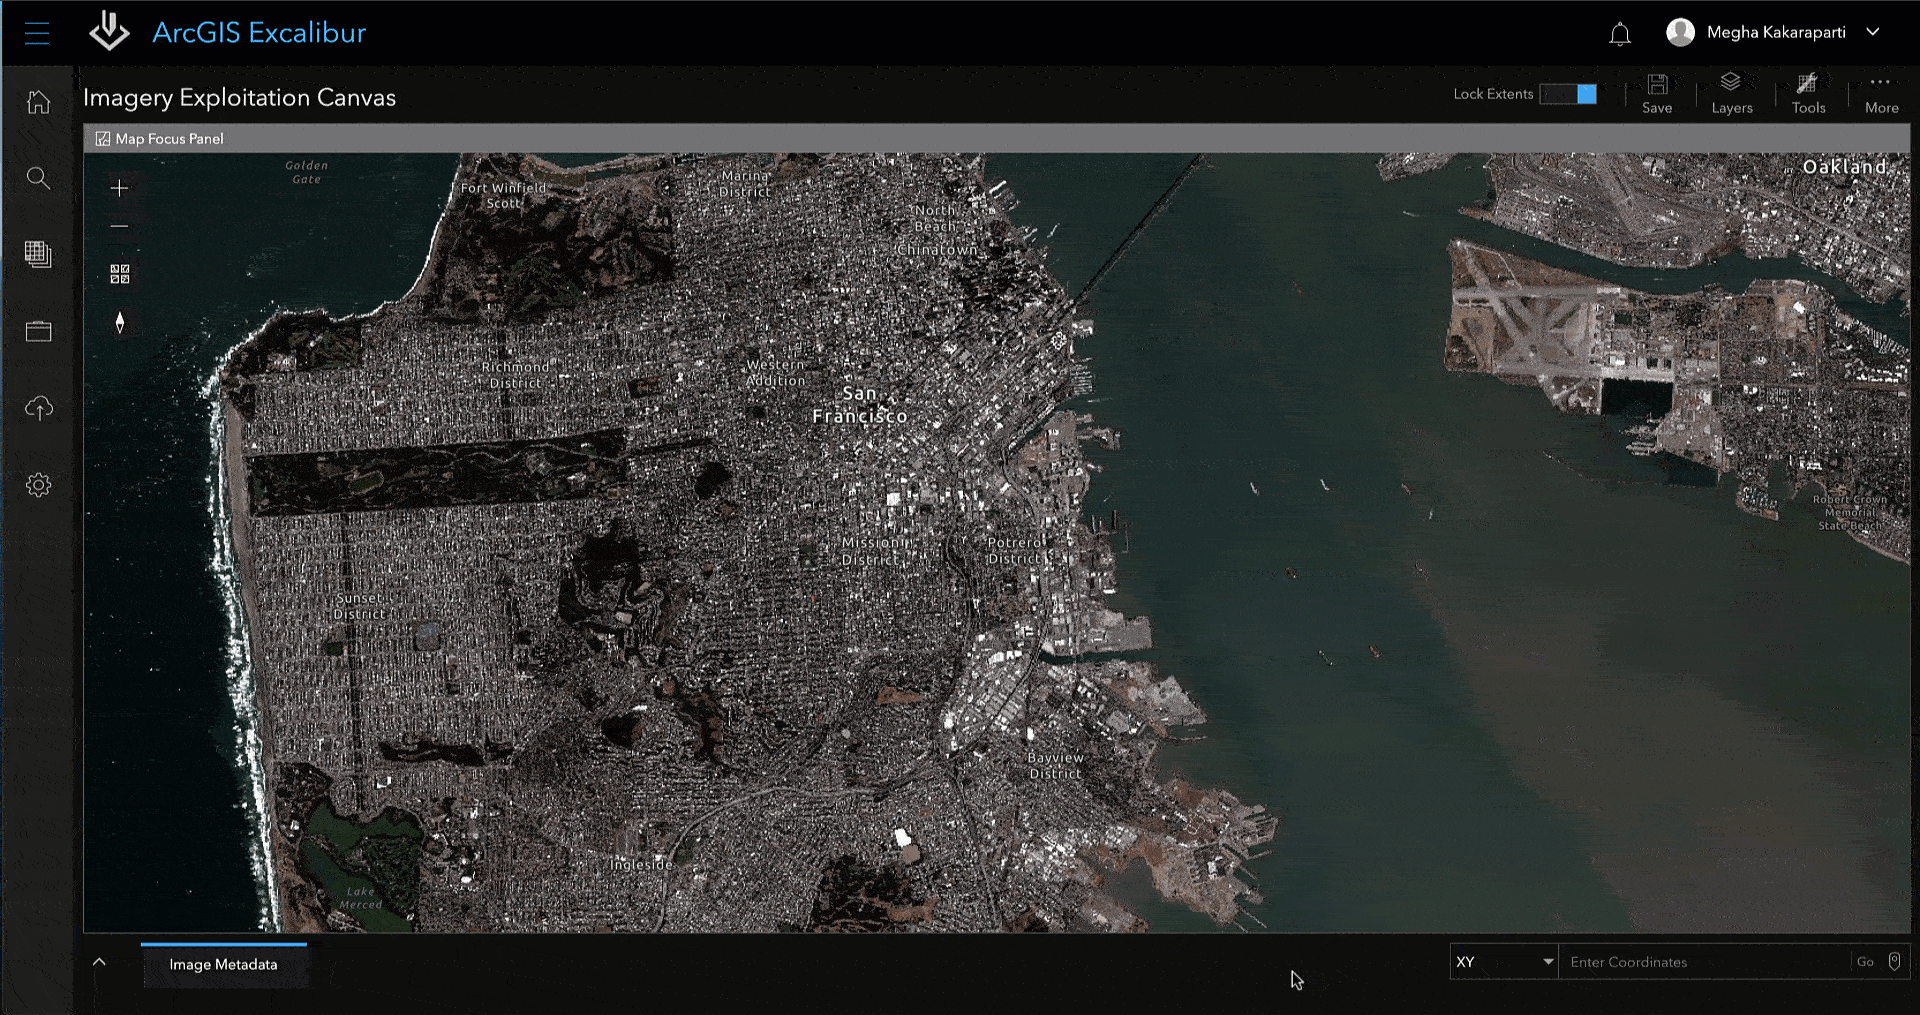The height and width of the screenshot is (1015, 1920).
Task: Click the Ingleside map label
Action: (x=641, y=864)
